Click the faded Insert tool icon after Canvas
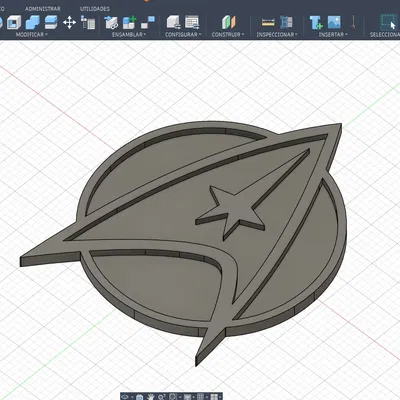400x400 pixels. point(353,22)
